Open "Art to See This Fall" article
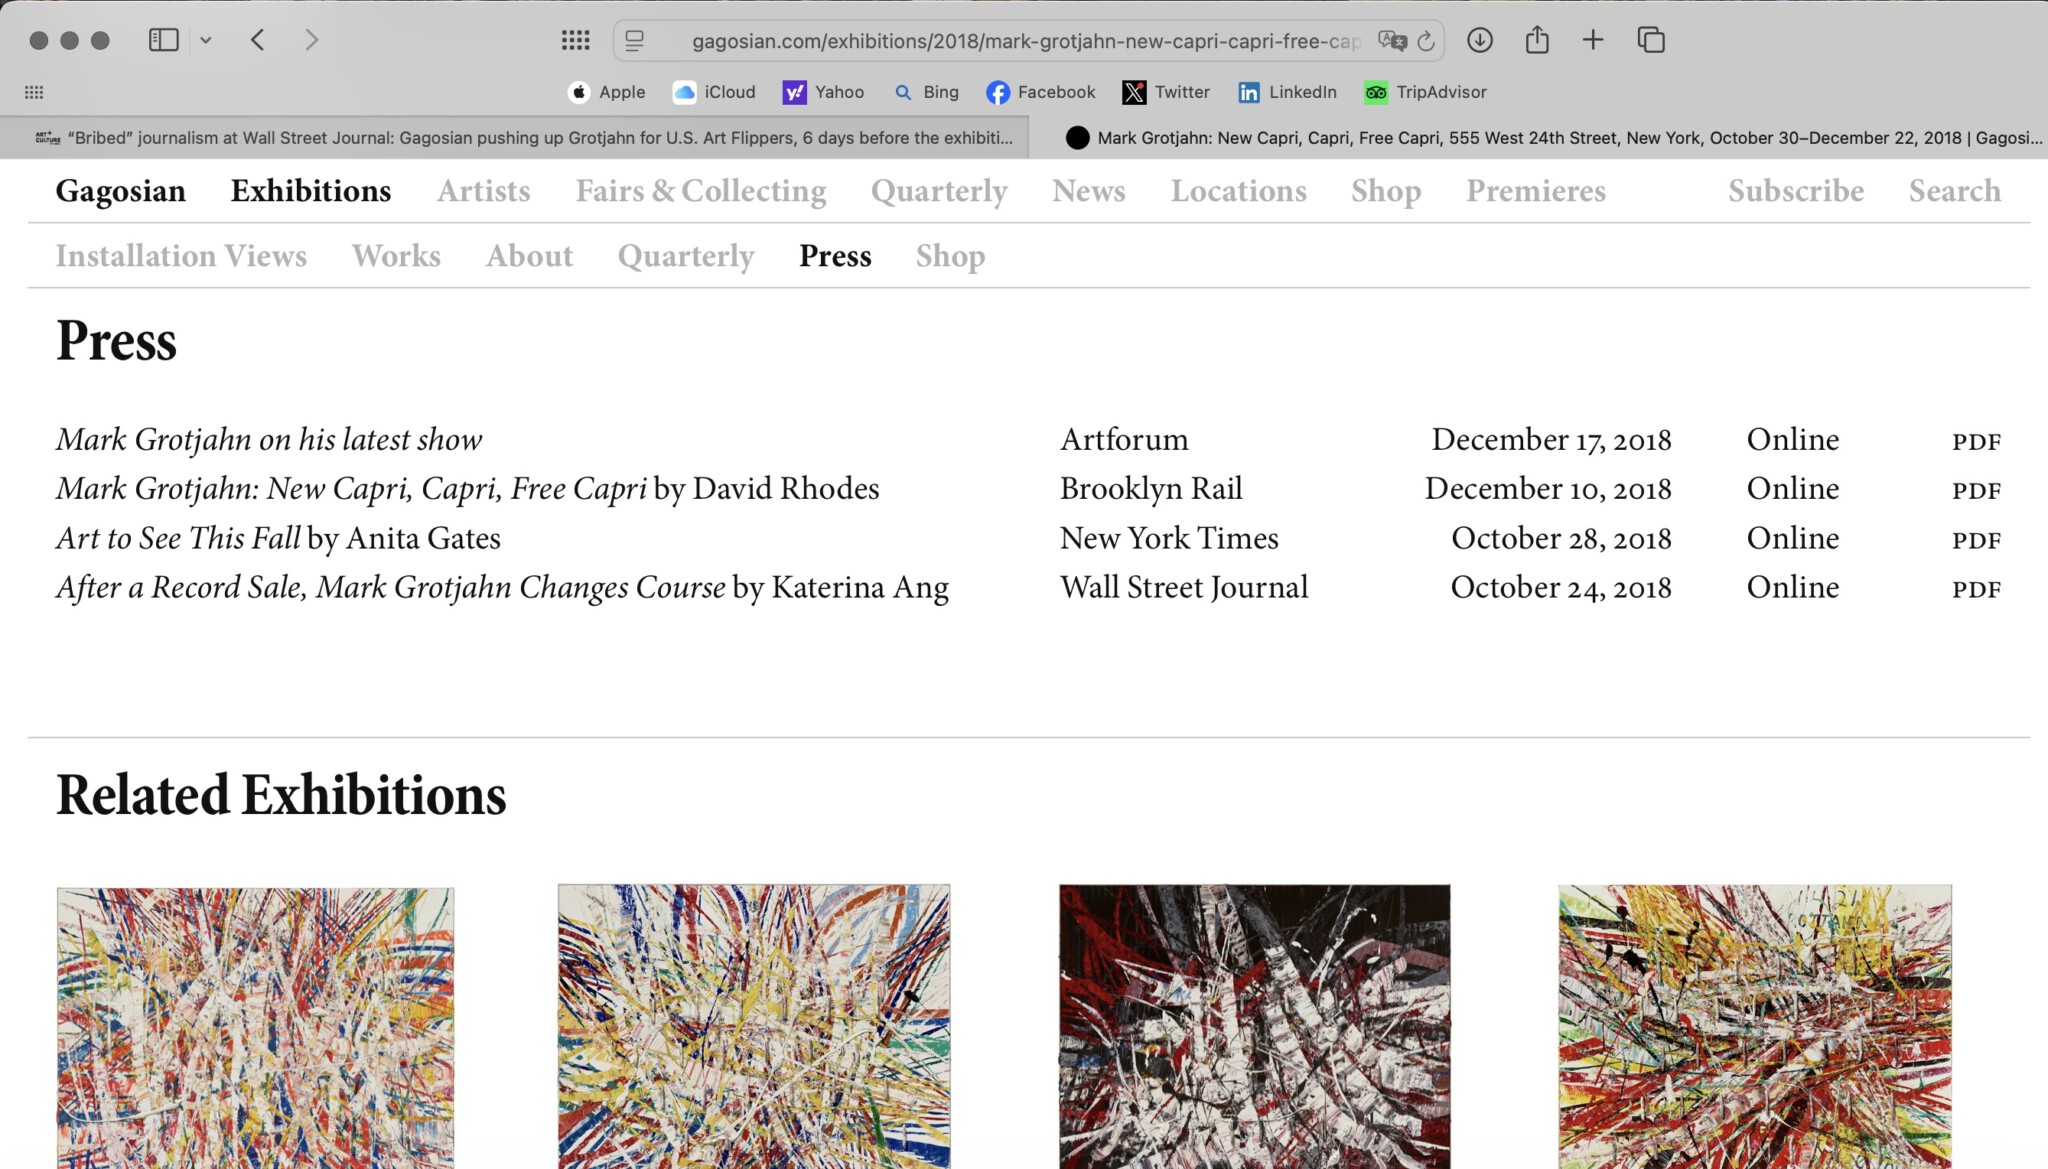Viewport: 2048px width, 1169px height. click(278, 538)
